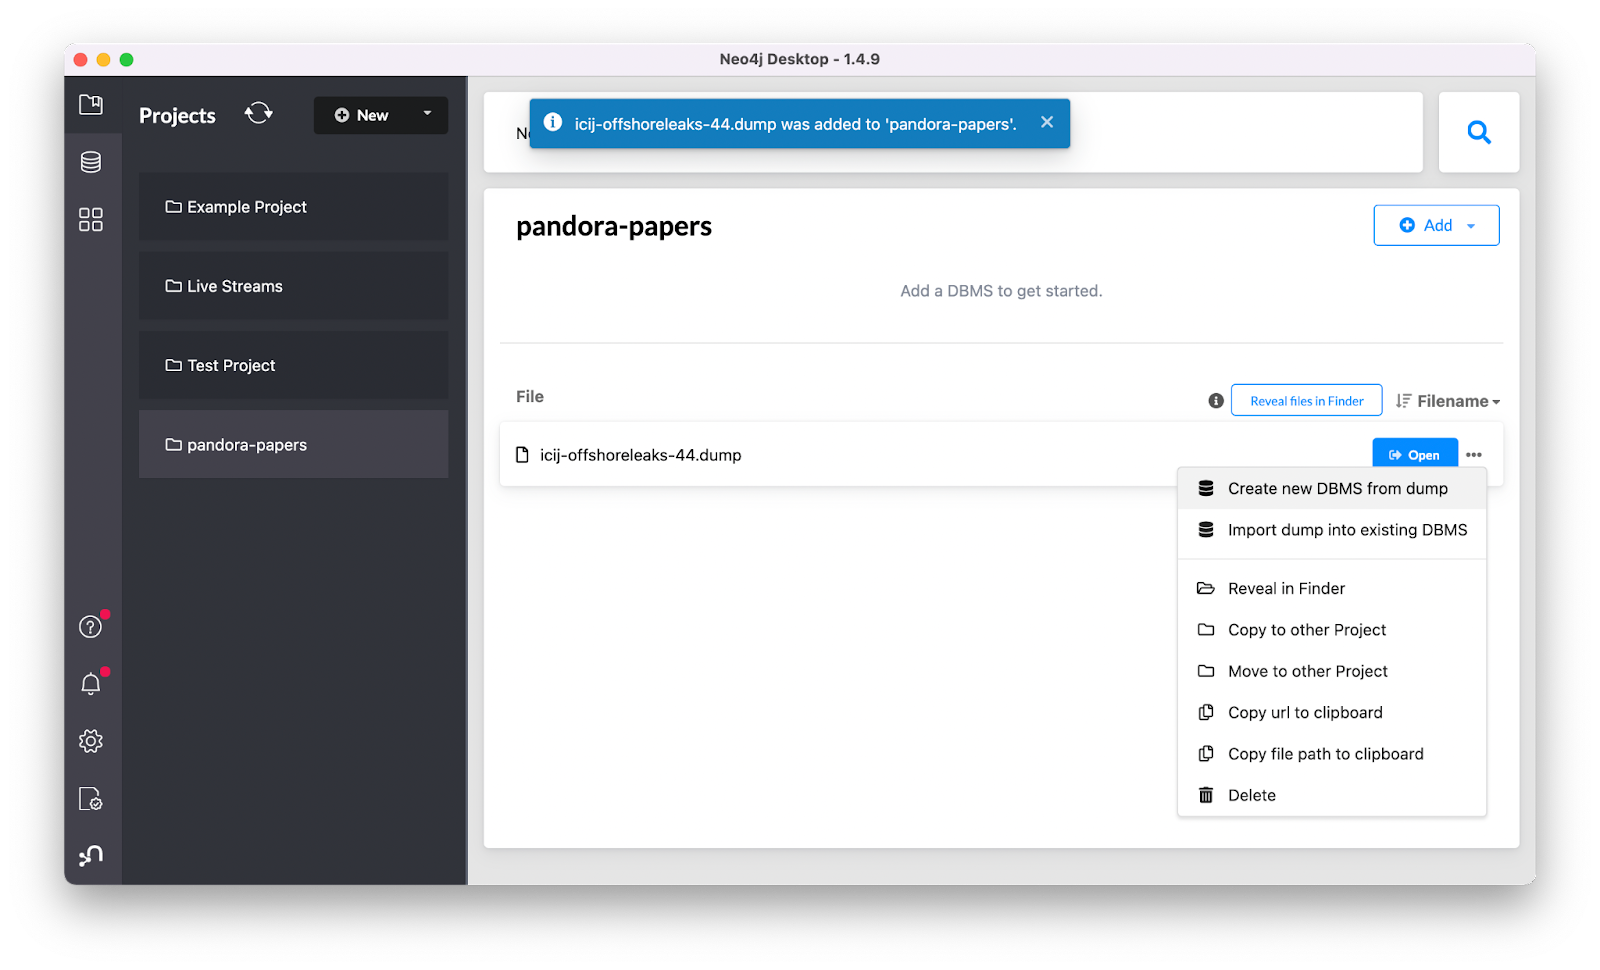This screenshot has height=970, width=1600.
Task: Select the Test Project
Action: [x=293, y=365]
